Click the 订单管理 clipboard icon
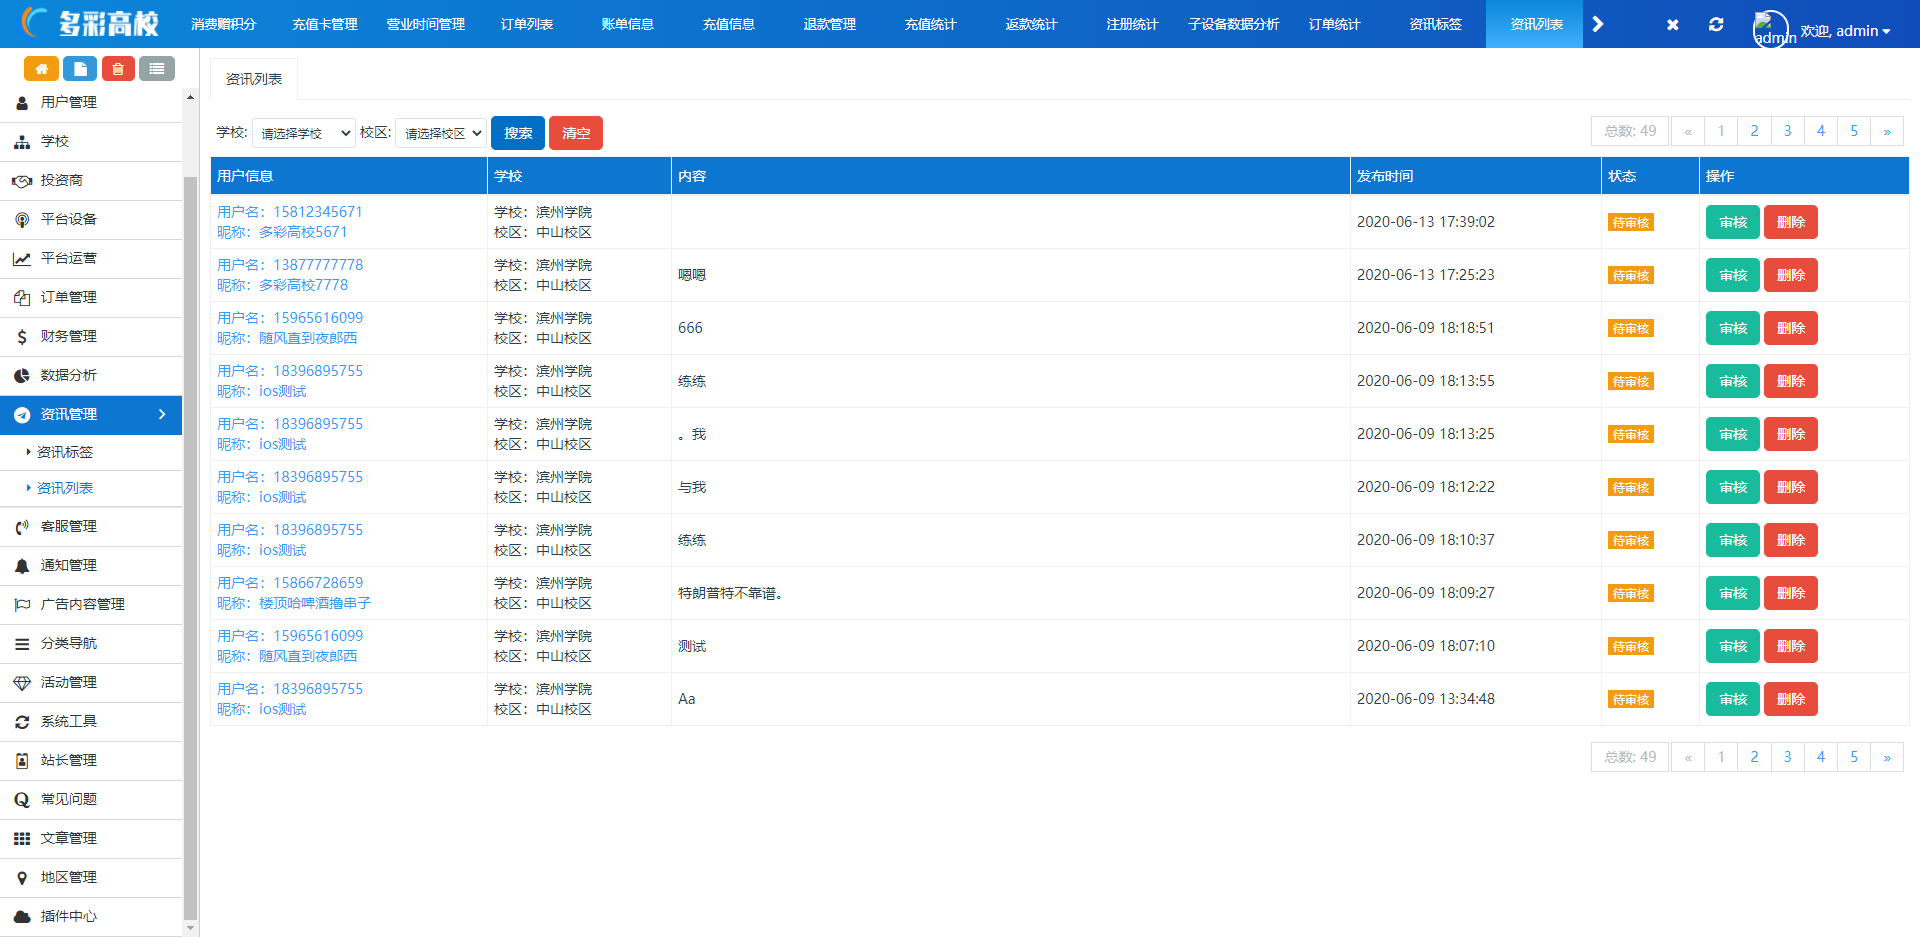Viewport: 1920px width, 937px height. 22,298
